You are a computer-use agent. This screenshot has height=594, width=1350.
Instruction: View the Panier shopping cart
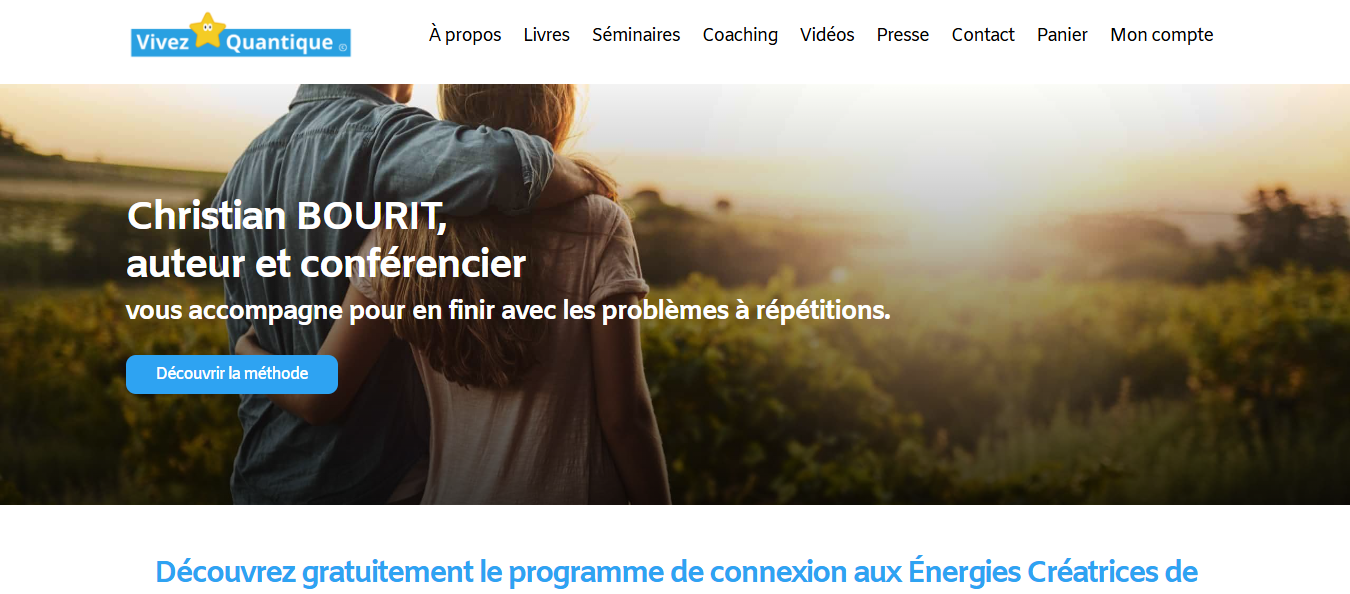pos(1062,35)
